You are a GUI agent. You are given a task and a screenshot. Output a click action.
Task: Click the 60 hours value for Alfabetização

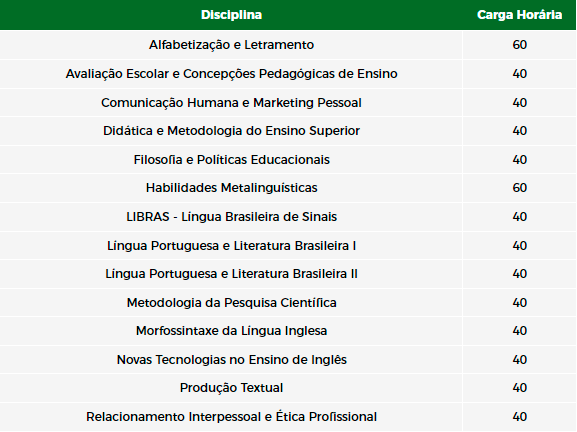520,45
